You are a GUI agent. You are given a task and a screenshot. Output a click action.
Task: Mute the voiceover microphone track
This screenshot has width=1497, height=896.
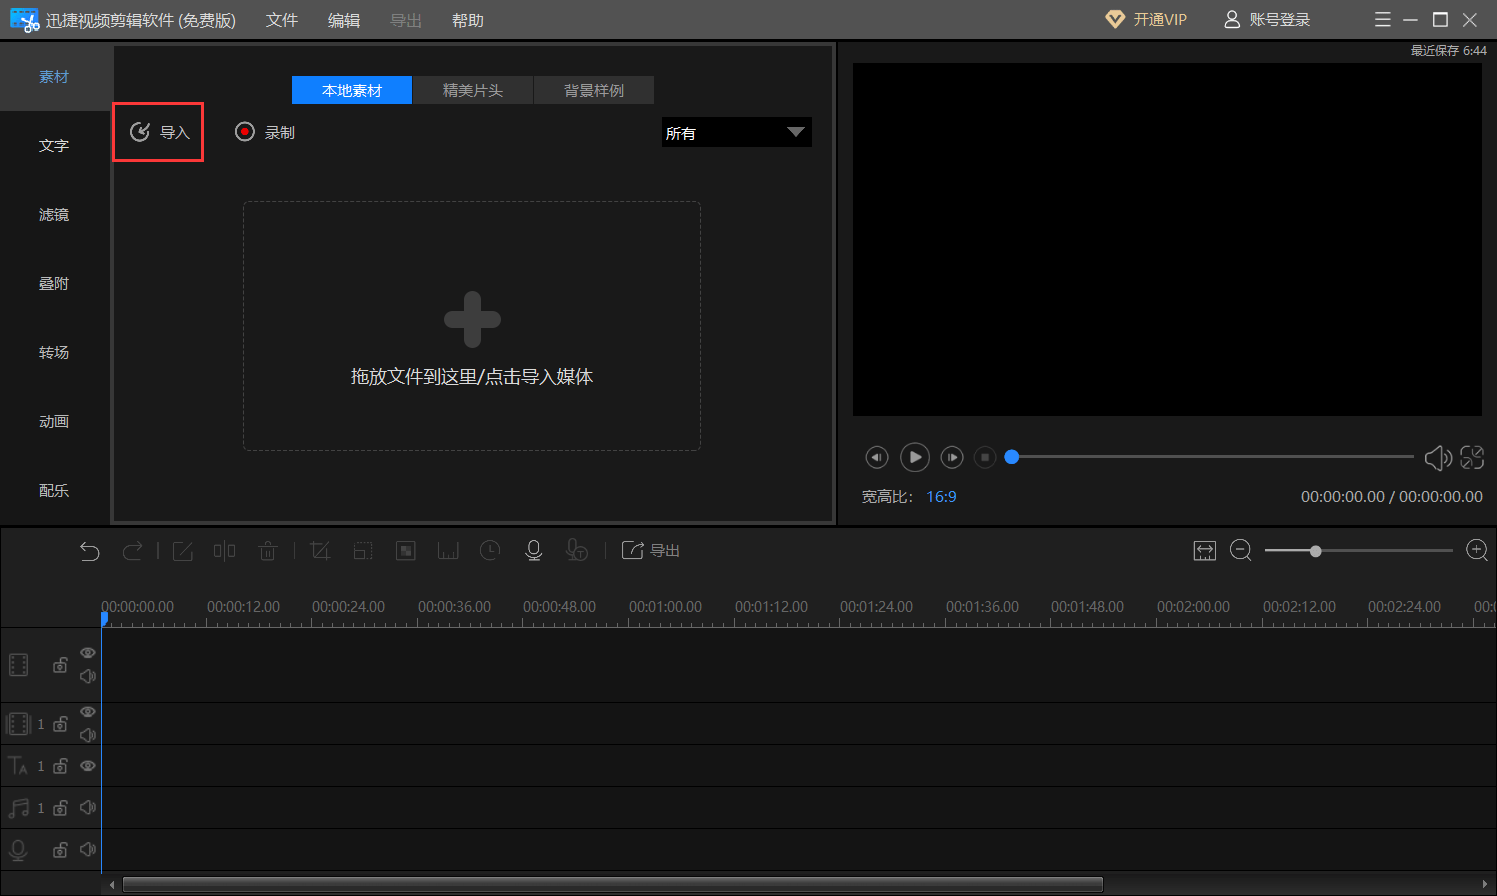point(88,850)
